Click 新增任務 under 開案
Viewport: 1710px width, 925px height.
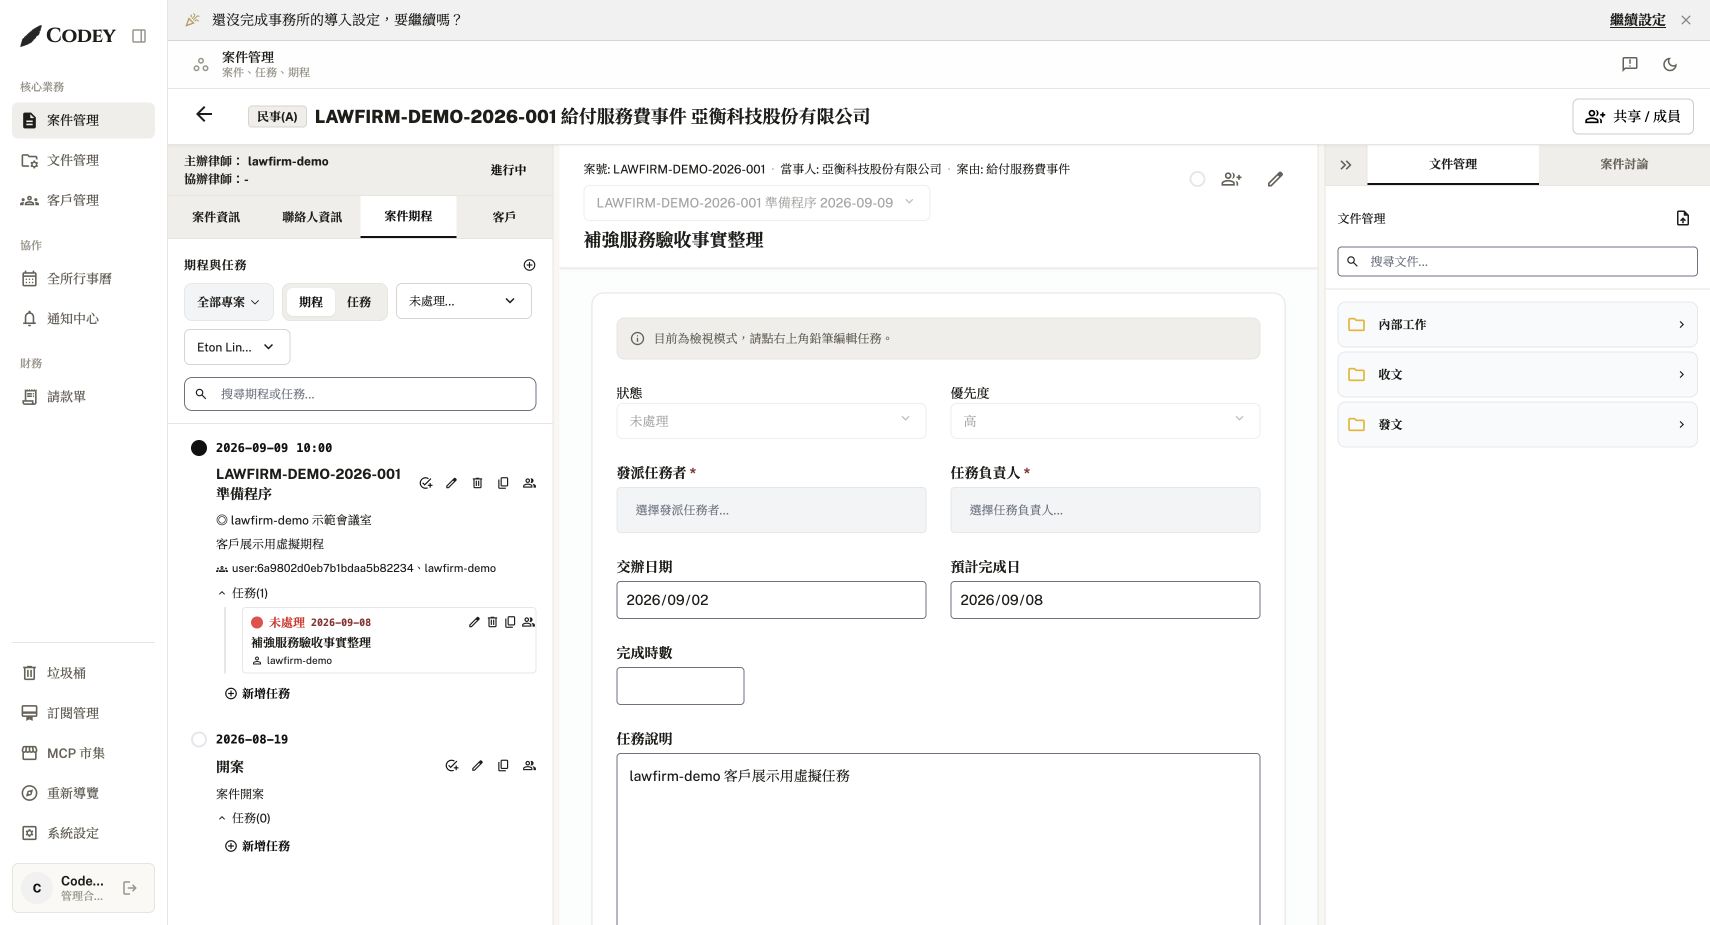tap(257, 846)
